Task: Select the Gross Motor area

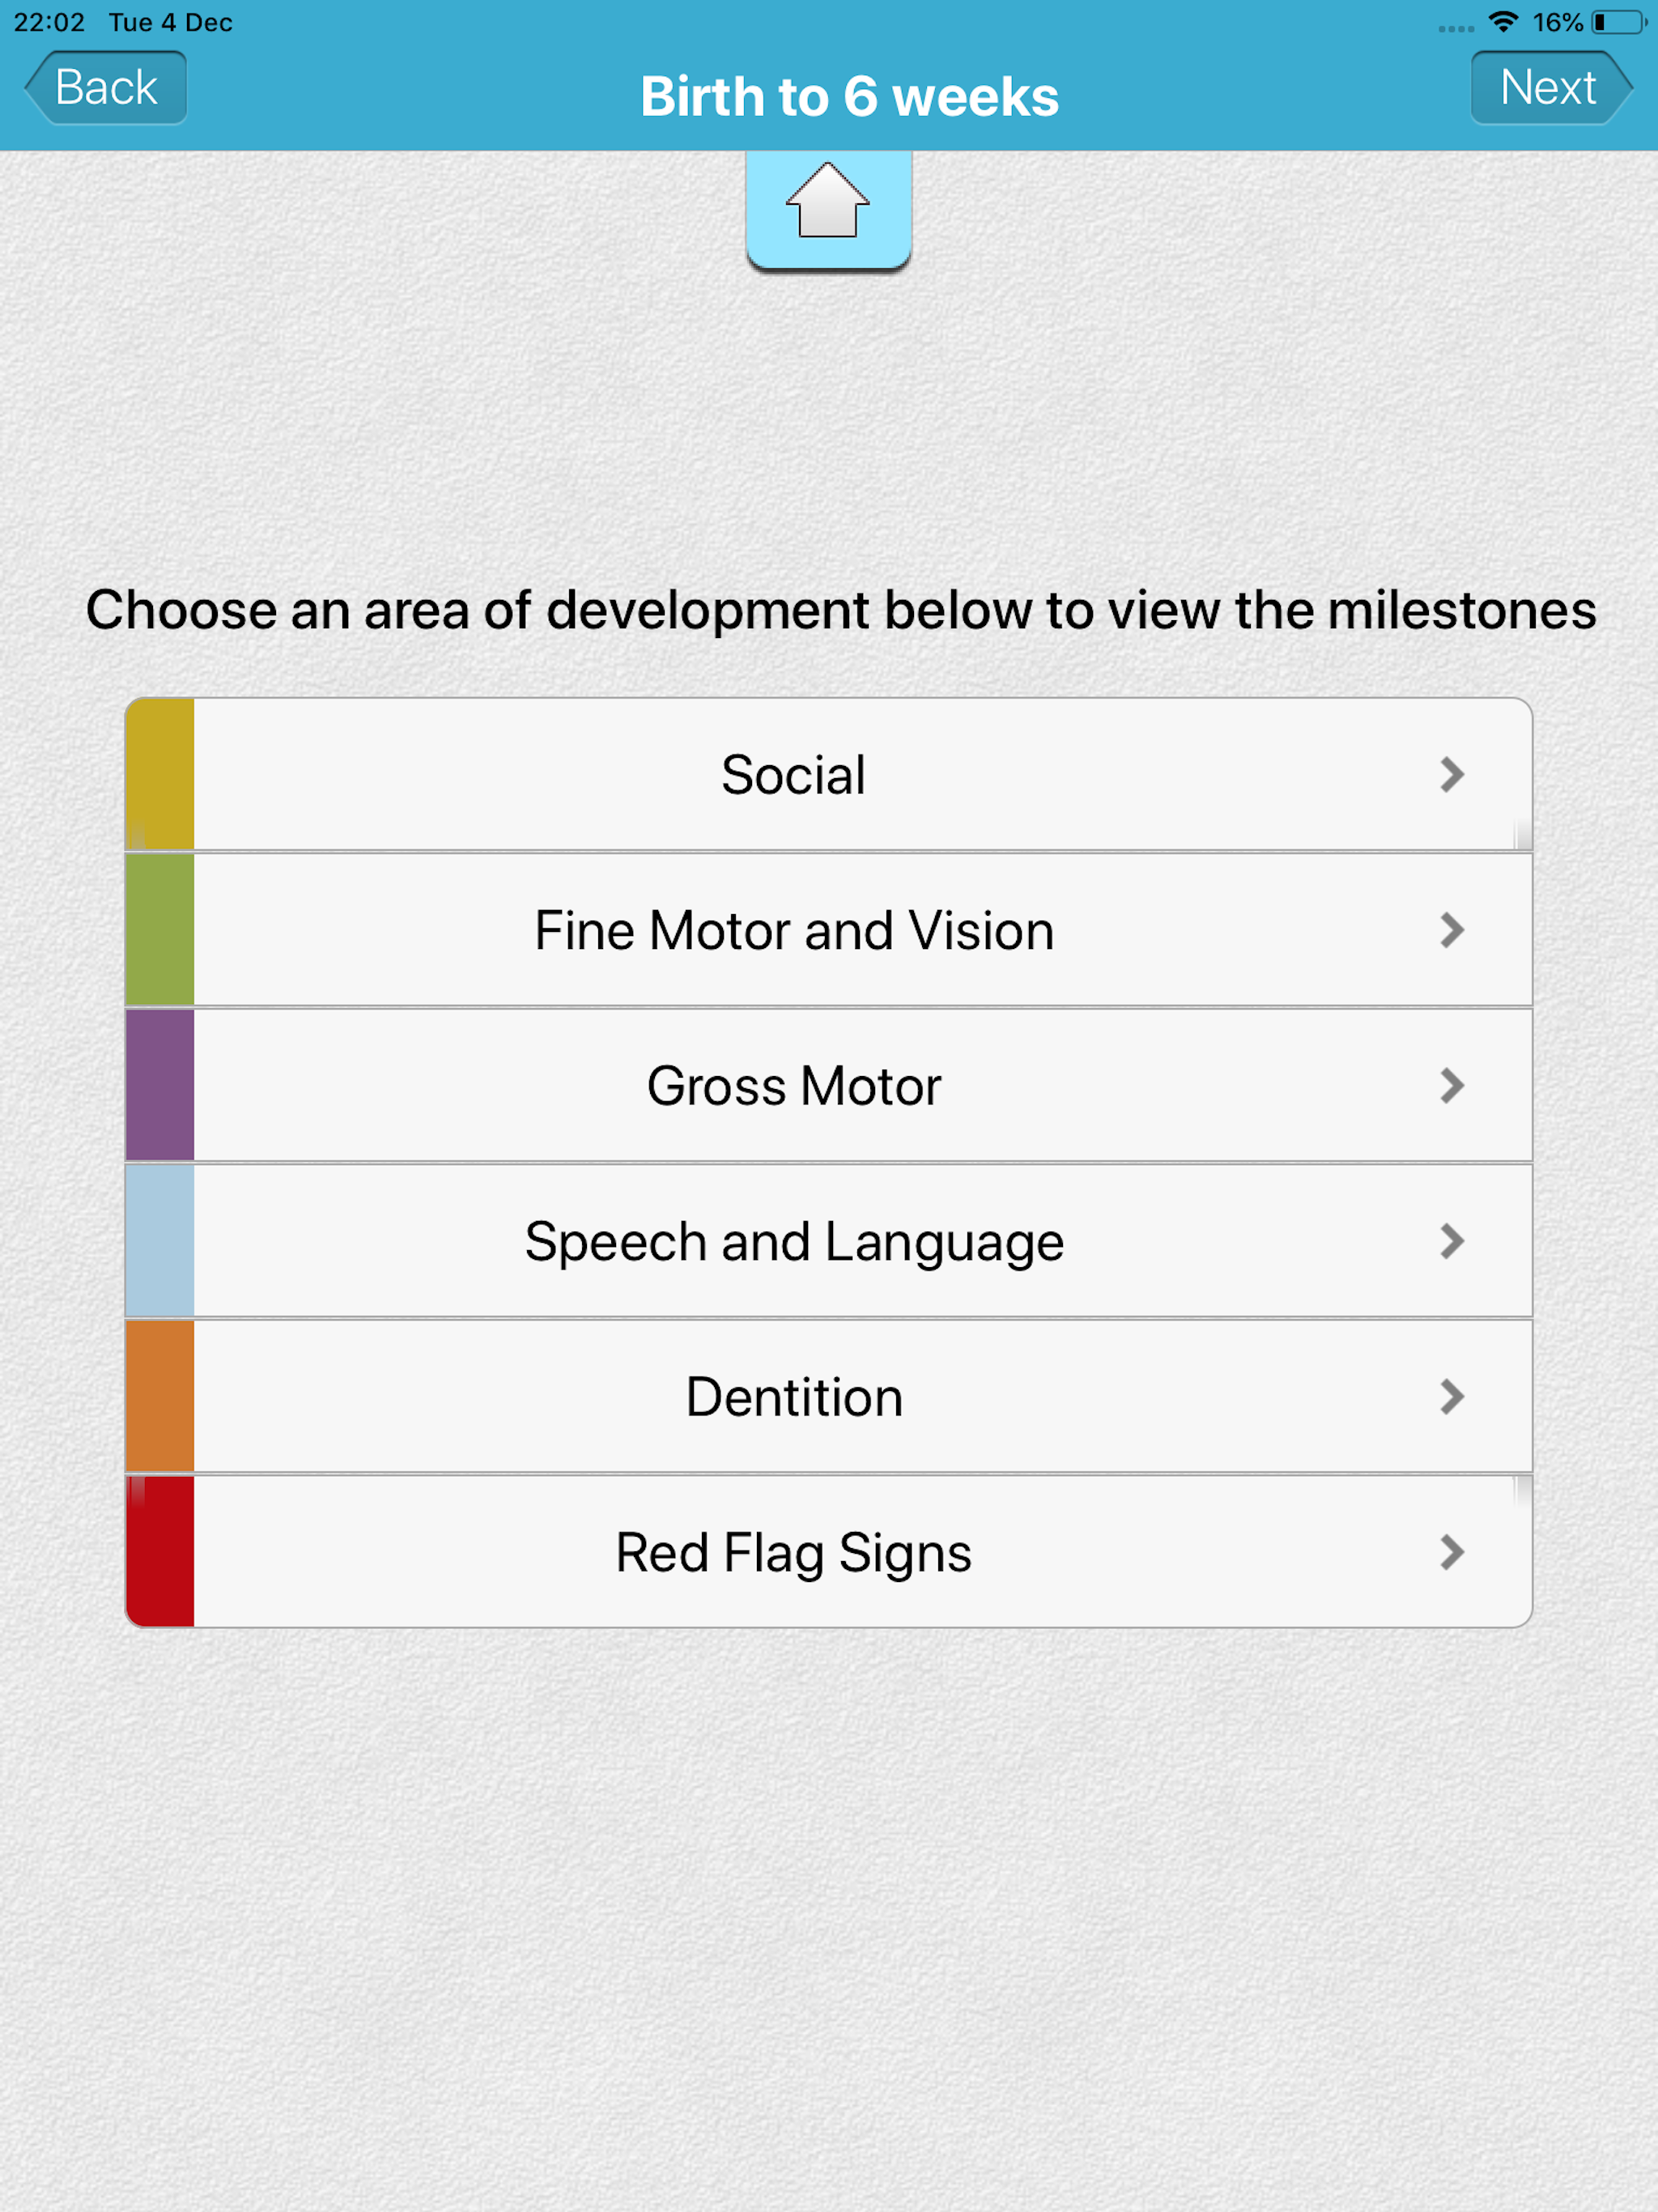Action: point(793,1086)
